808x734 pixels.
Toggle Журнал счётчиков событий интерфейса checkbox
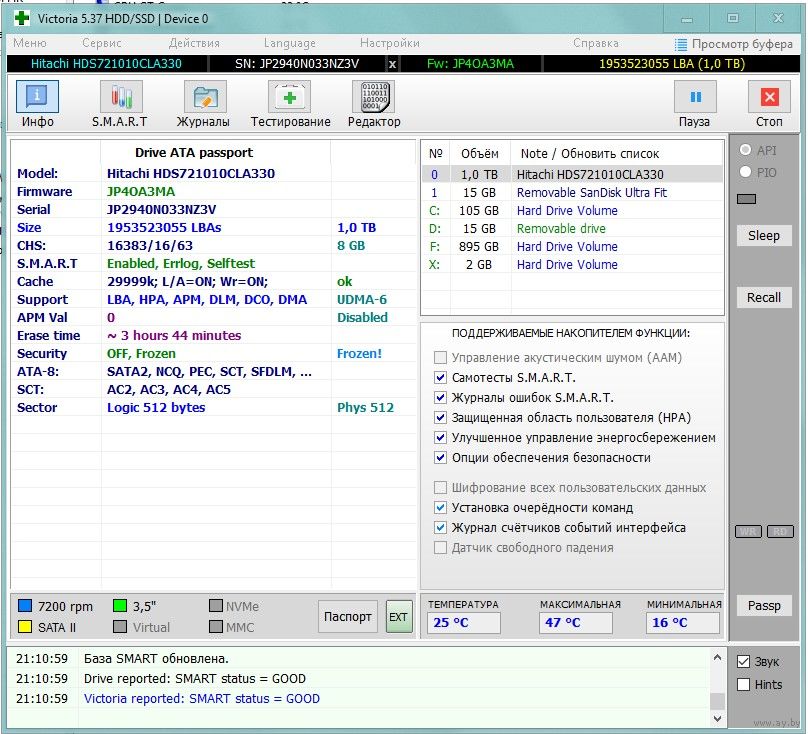(440, 527)
